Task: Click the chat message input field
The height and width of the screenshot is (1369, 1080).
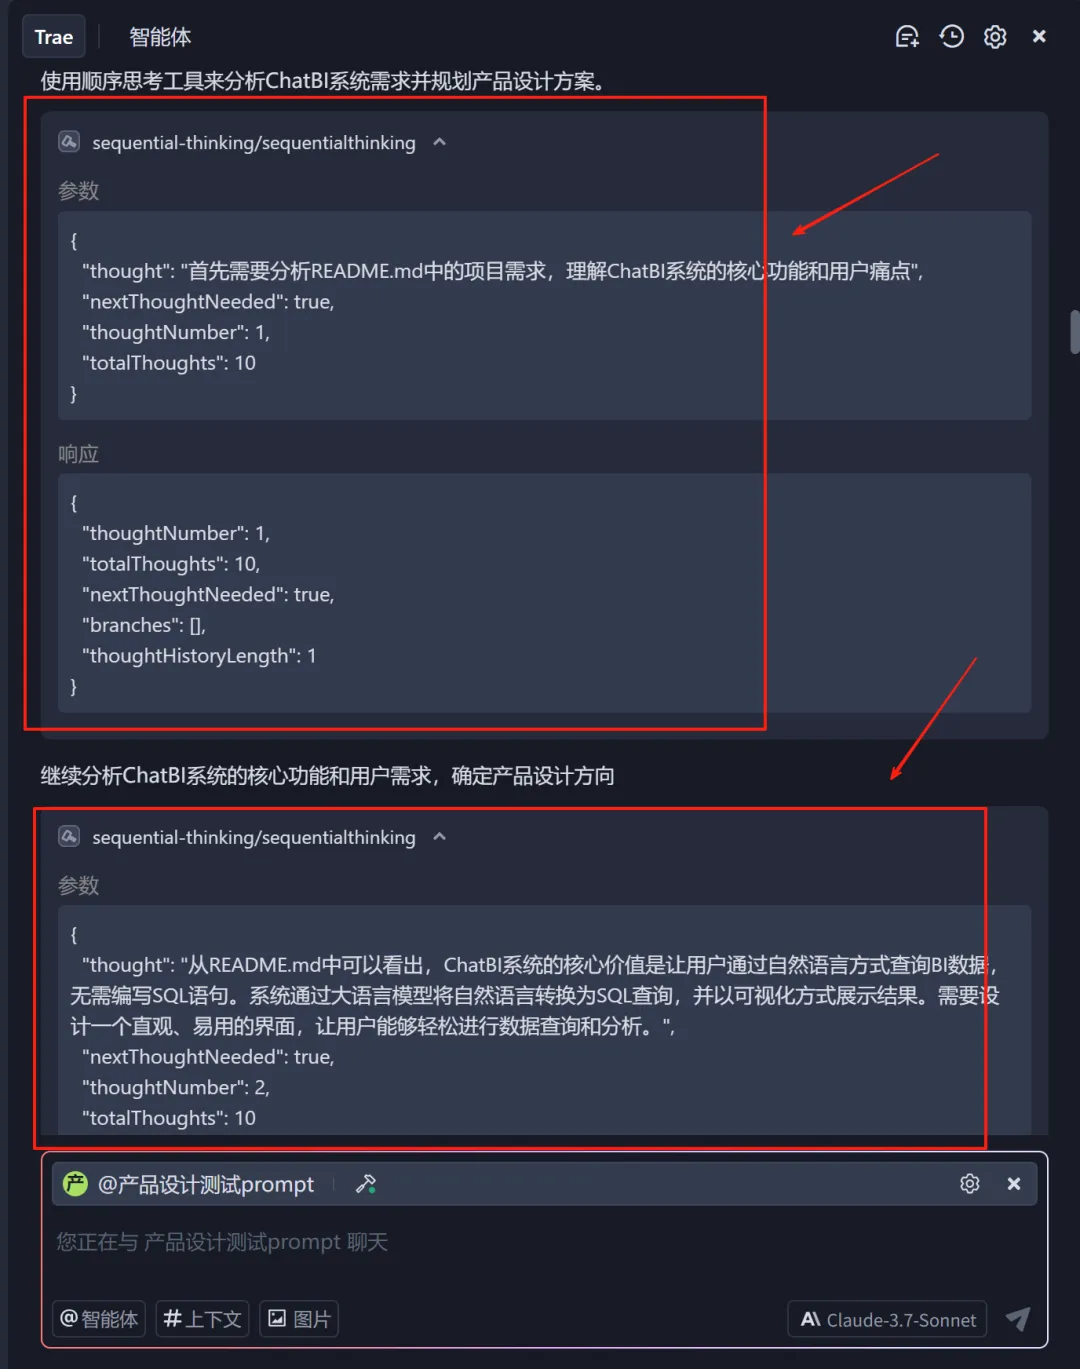Action: pyautogui.click(x=544, y=1250)
